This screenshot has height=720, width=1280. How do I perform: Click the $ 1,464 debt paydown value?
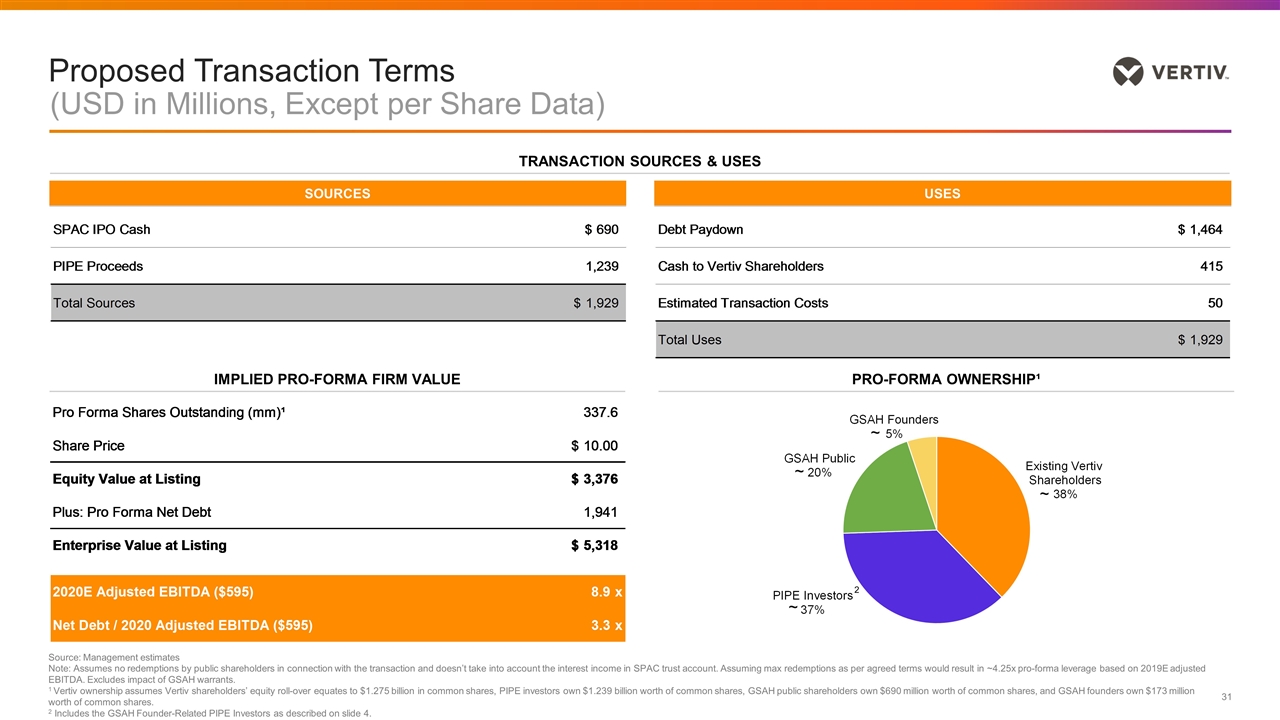pos(1200,230)
